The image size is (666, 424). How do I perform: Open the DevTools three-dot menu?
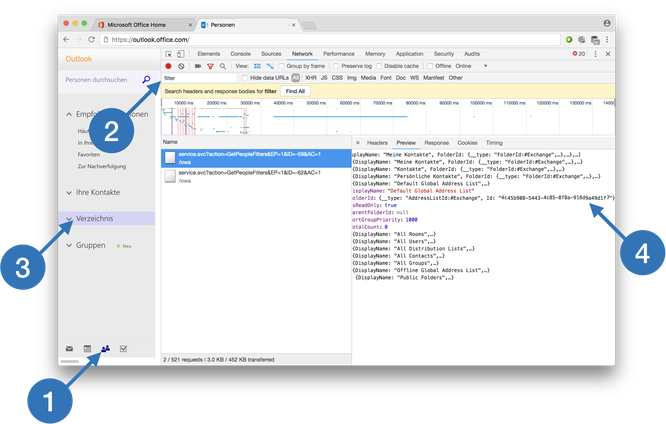(595, 54)
